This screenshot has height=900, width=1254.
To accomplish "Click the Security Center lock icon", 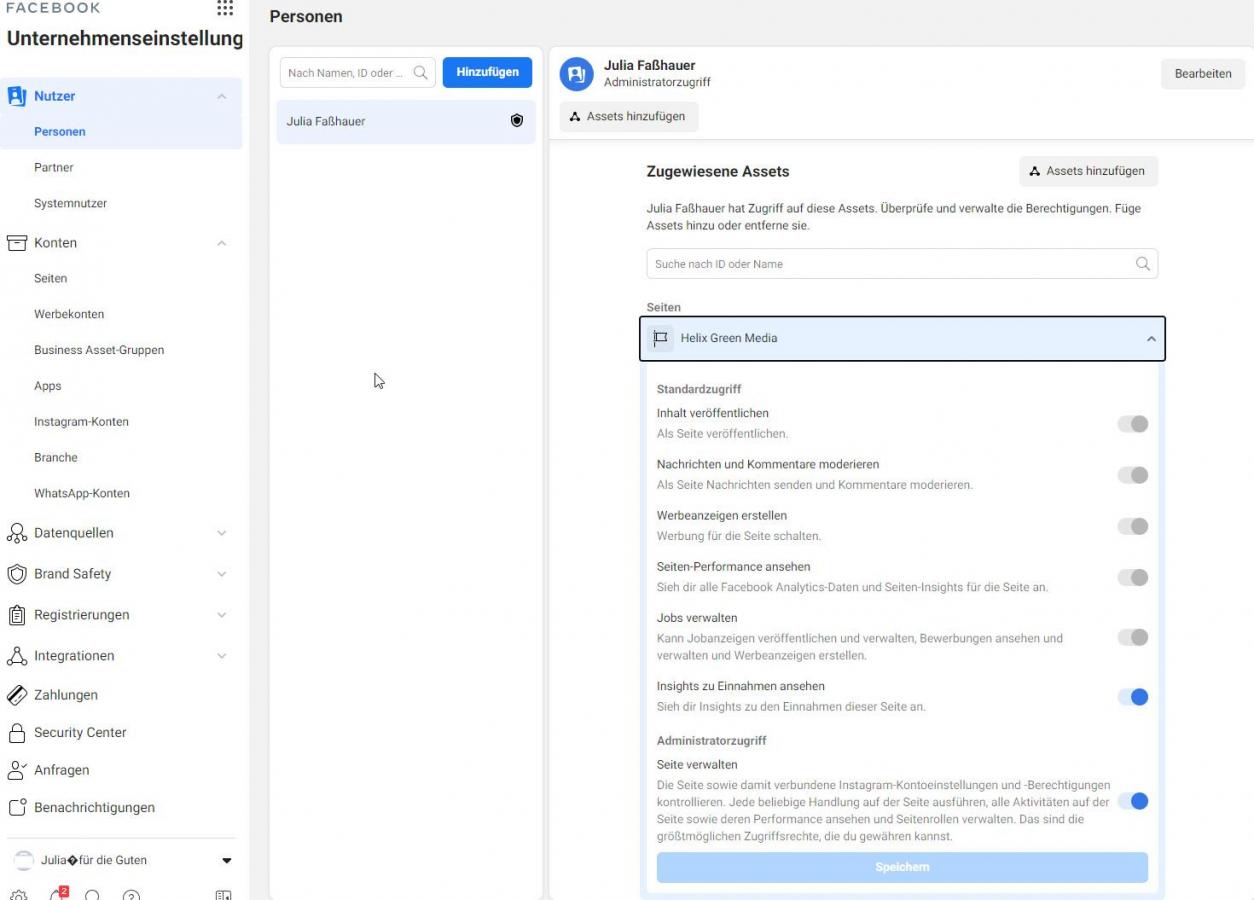I will 16,733.
